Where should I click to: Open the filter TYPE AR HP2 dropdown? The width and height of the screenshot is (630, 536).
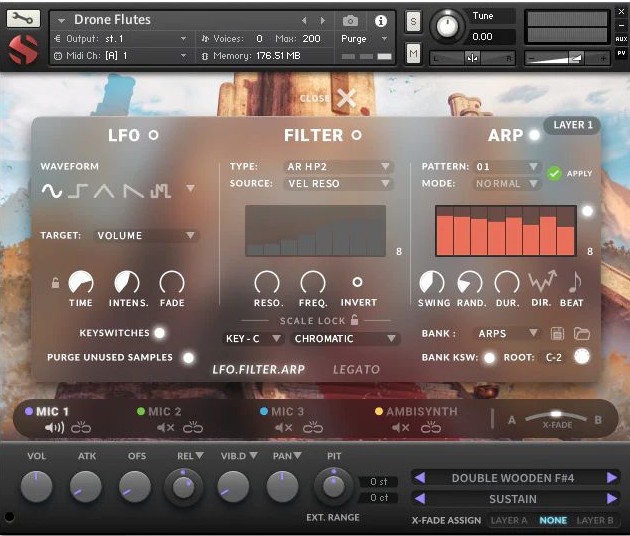point(338,166)
